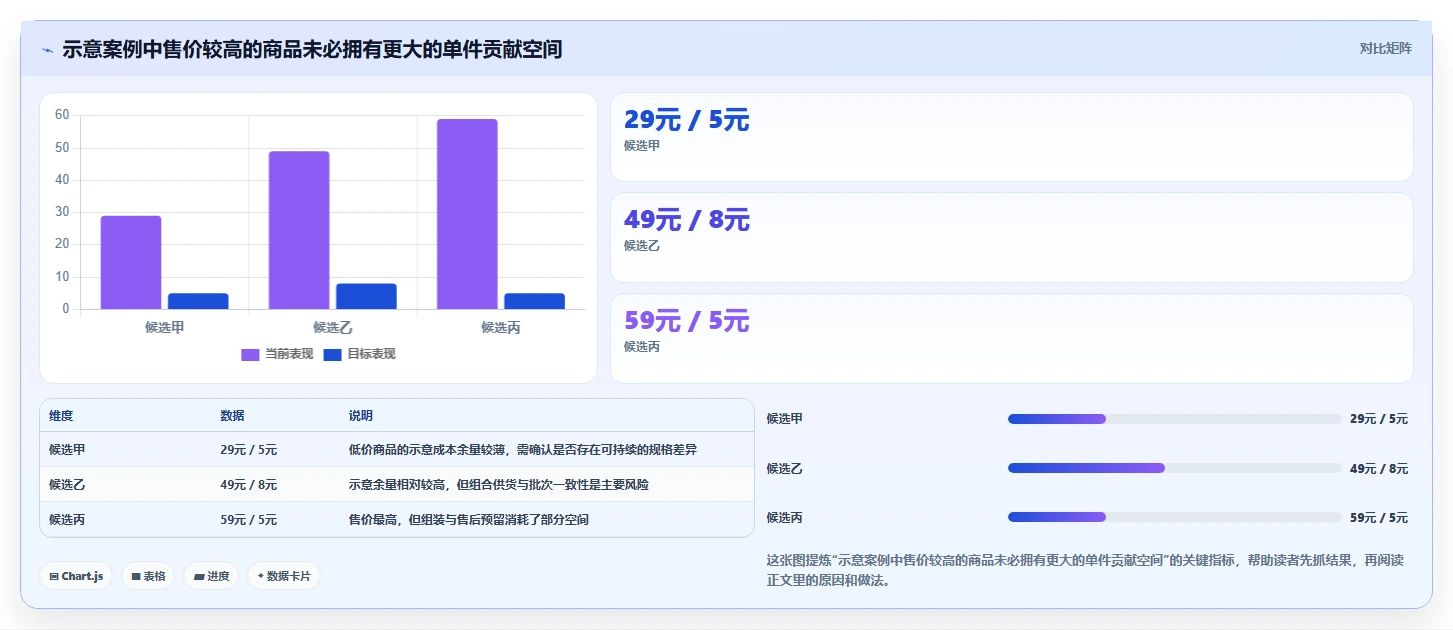
Task: Click the 候选乙 cell in table
Action: 67,485
